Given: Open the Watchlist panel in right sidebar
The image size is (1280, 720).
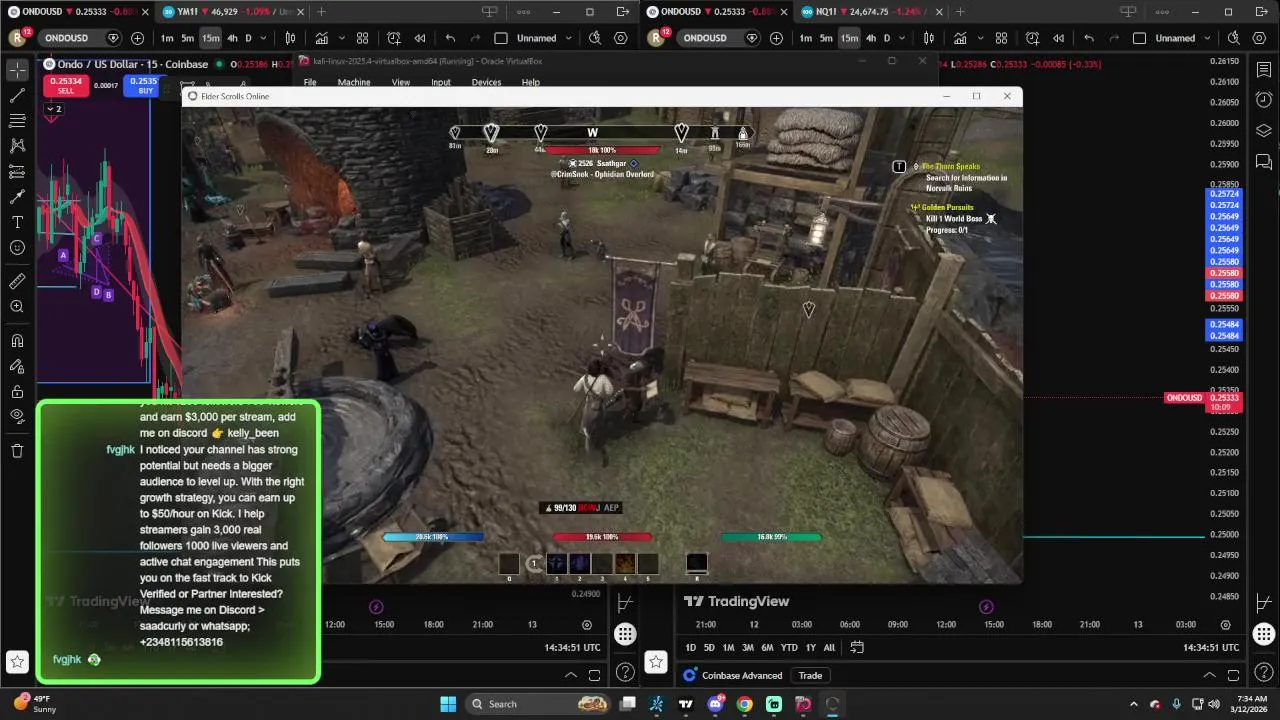Looking at the screenshot, I should pos(1264,70).
